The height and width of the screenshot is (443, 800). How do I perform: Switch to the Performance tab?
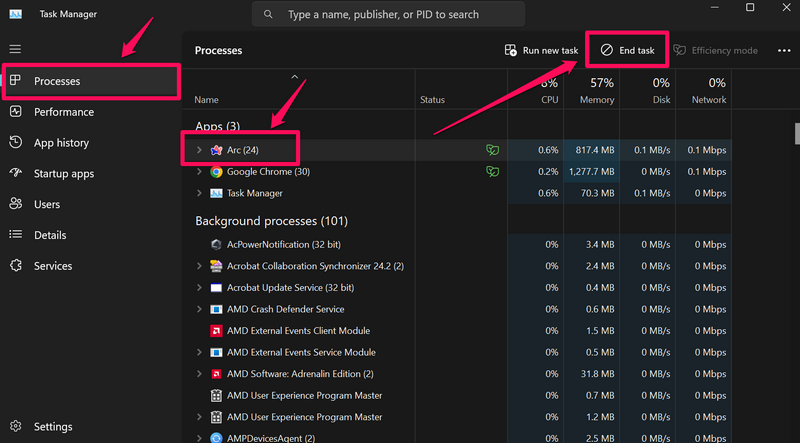(64, 112)
